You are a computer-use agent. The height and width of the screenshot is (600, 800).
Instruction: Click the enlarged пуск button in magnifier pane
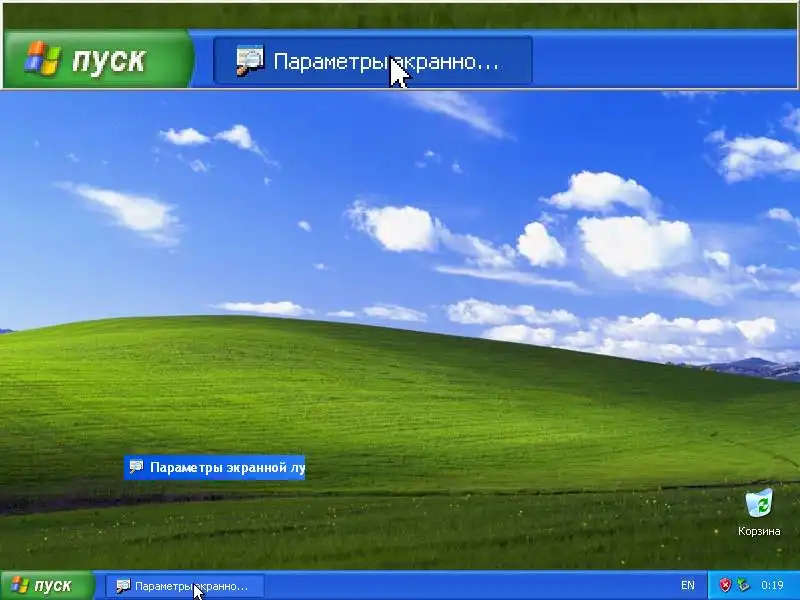point(98,60)
